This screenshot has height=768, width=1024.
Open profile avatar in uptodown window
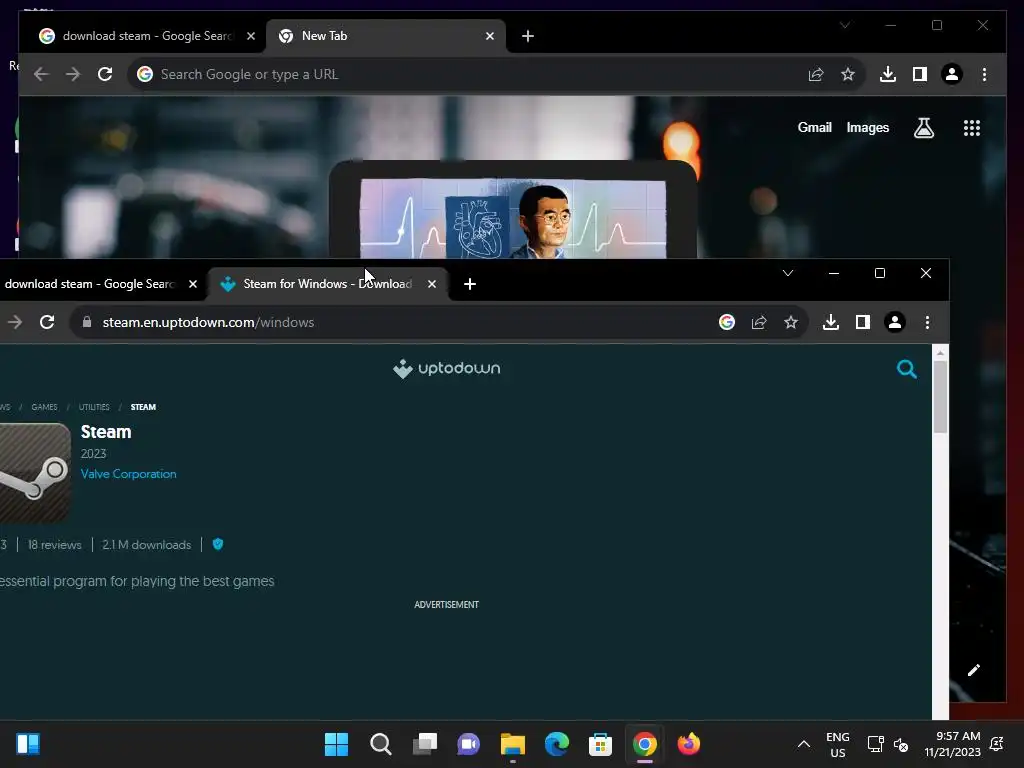[895, 322]
